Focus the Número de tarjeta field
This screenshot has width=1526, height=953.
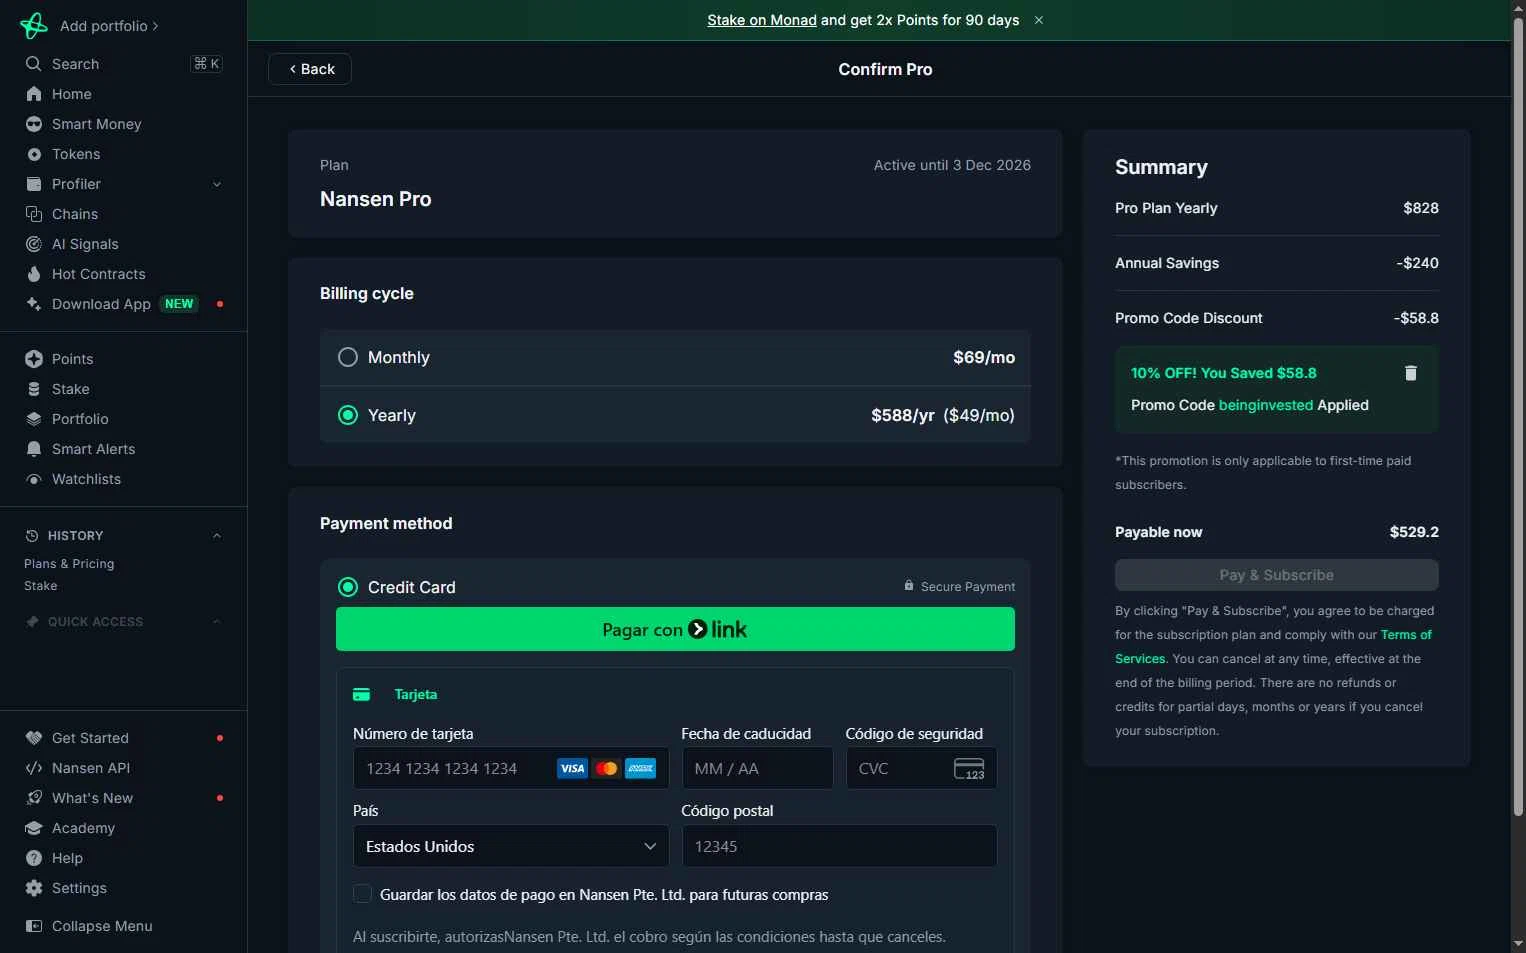coord(511,768)
